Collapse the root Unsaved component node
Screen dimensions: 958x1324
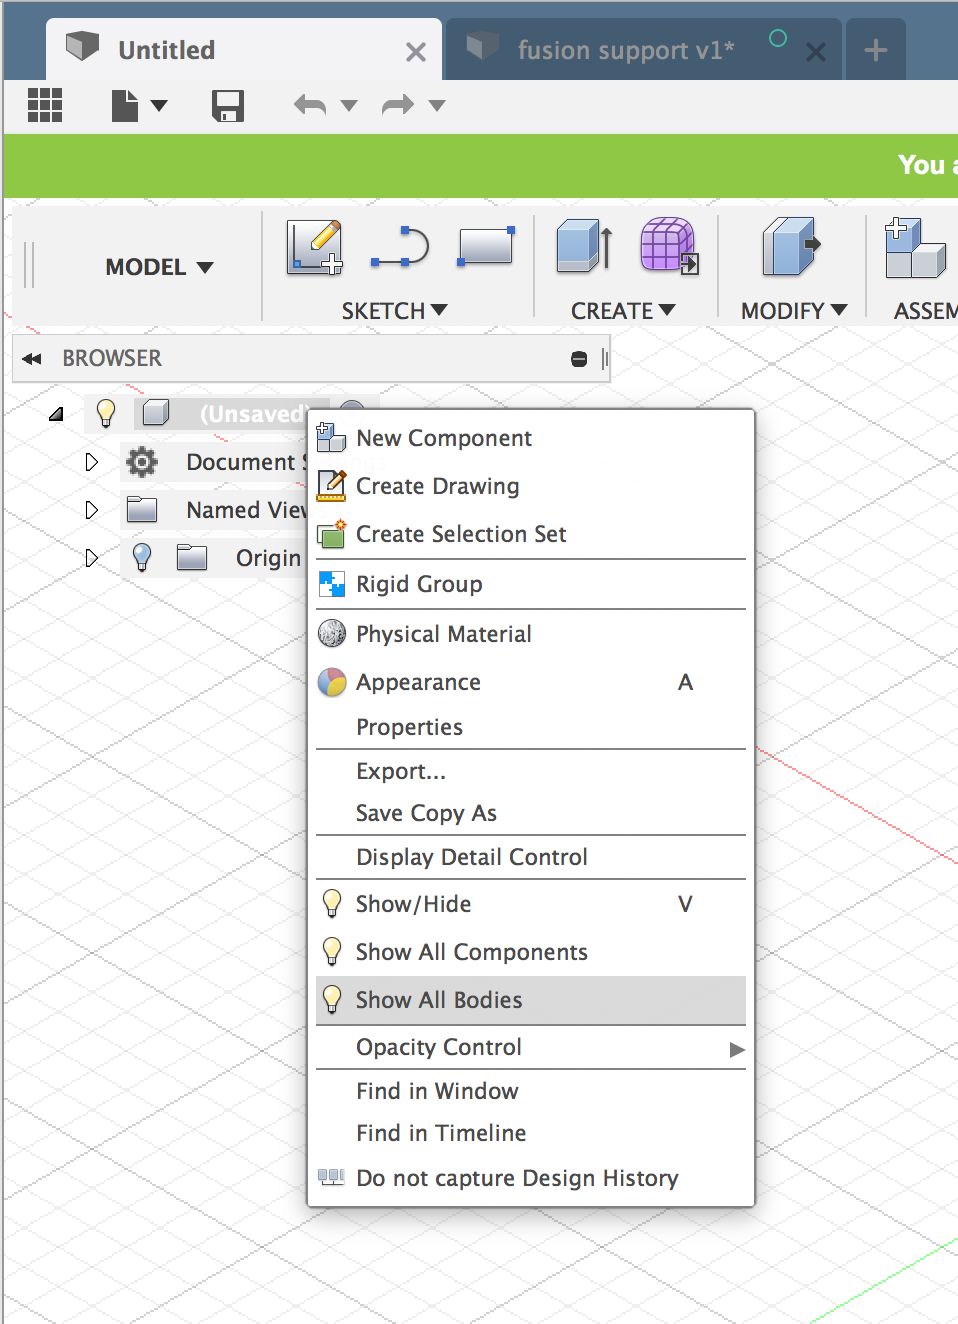point(56,413)
